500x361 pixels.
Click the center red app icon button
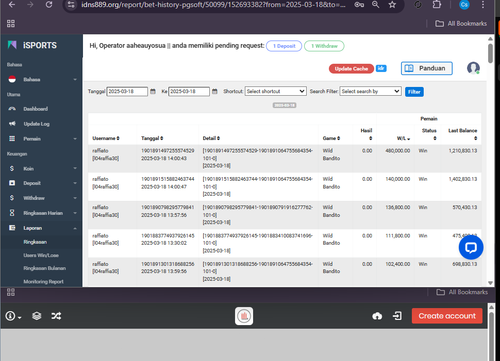point(244,316)
